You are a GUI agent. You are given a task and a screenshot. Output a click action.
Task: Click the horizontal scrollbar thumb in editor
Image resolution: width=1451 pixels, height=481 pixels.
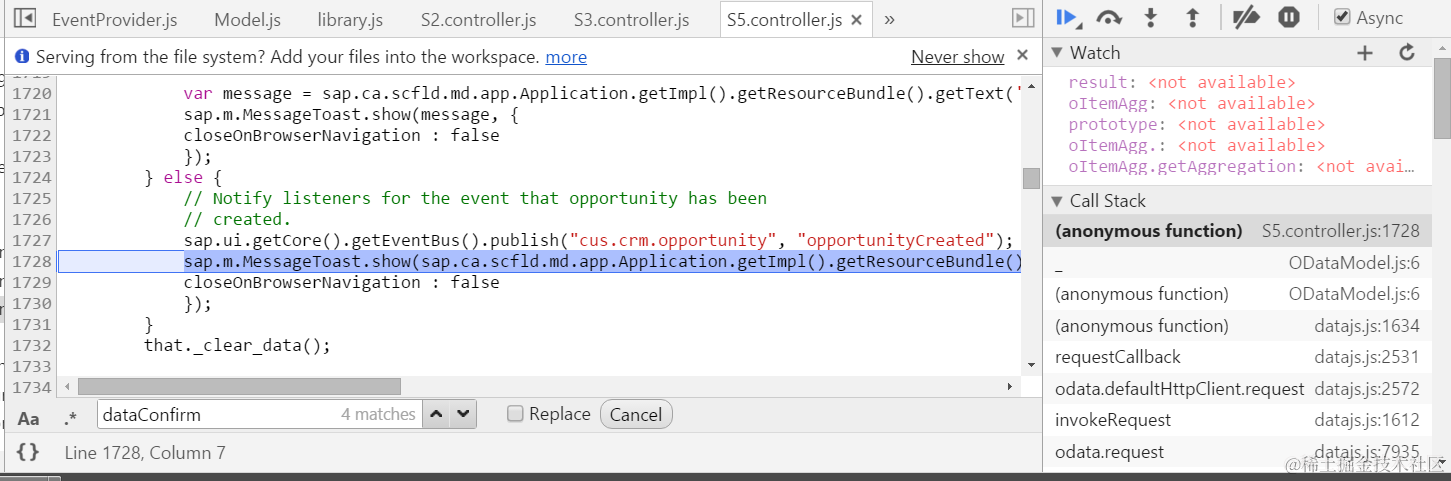pyautogui.click(x=239, y=386)
